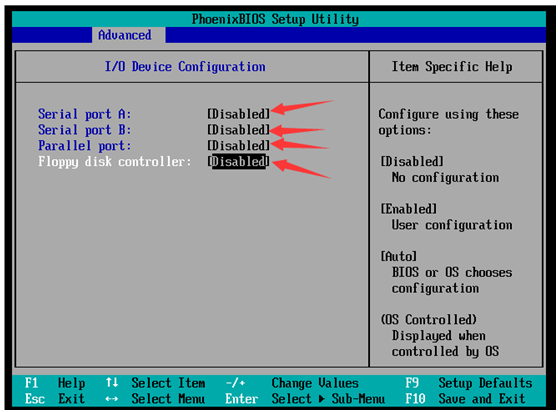Screen dimensions: 558x412
Task: Click the Serial port B label
Action: pos(84,130)
